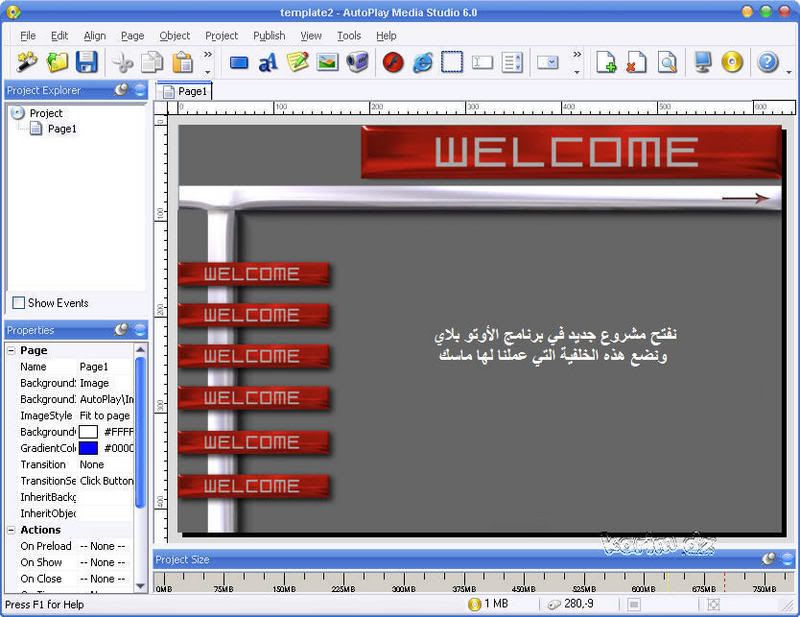The image size is (800, 617).
Task: Click the On Close action value
Action: pos(106,579)
